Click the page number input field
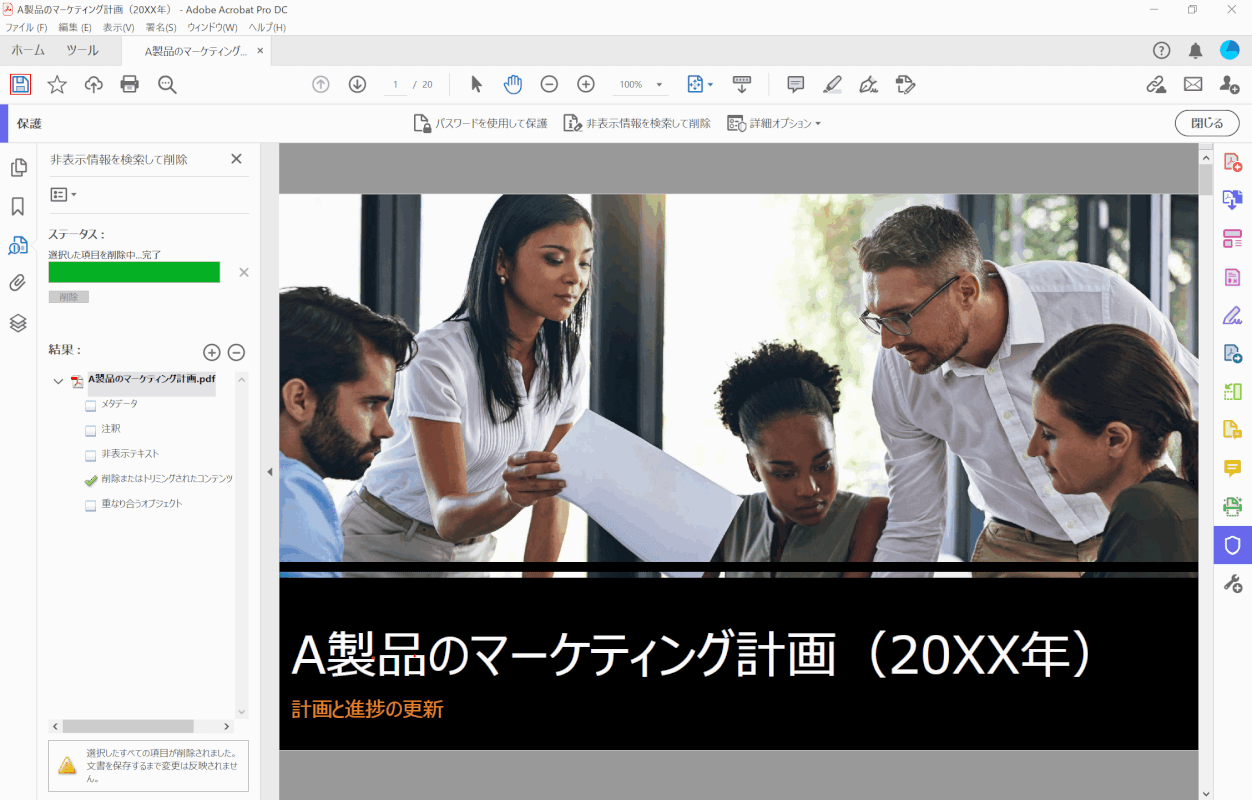 click(394, 84)
